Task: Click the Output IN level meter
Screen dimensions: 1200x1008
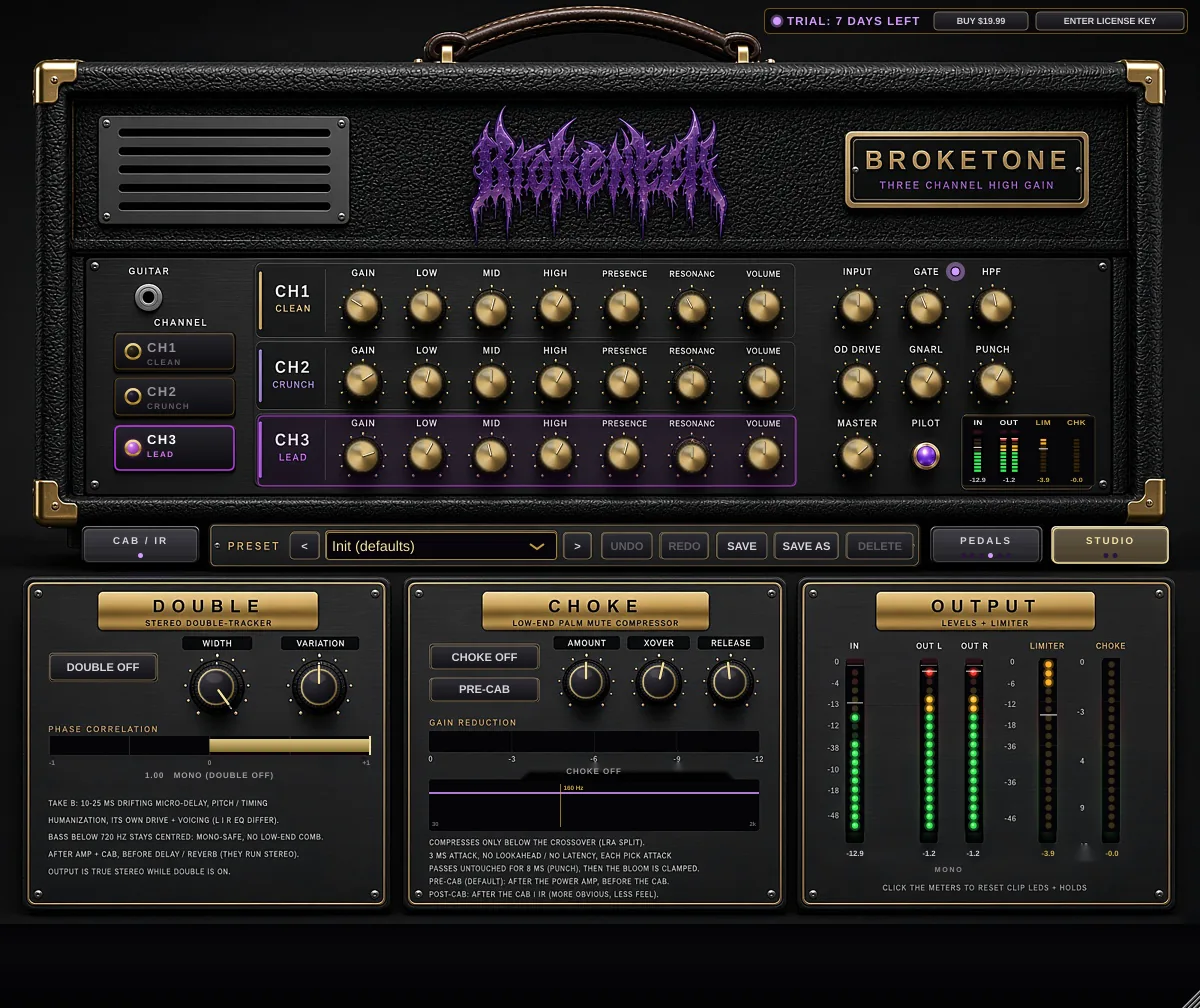Action: click(854, 750)
